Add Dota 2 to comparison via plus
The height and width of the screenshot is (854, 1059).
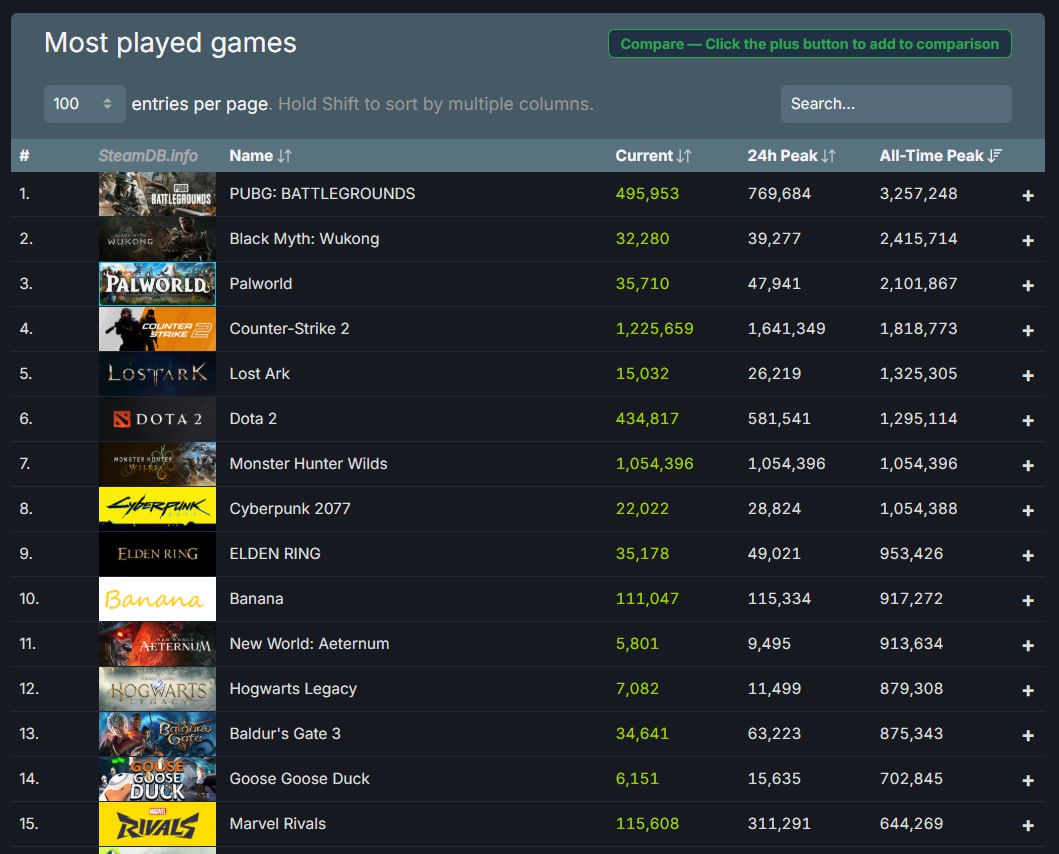[x=1027, y=421]
